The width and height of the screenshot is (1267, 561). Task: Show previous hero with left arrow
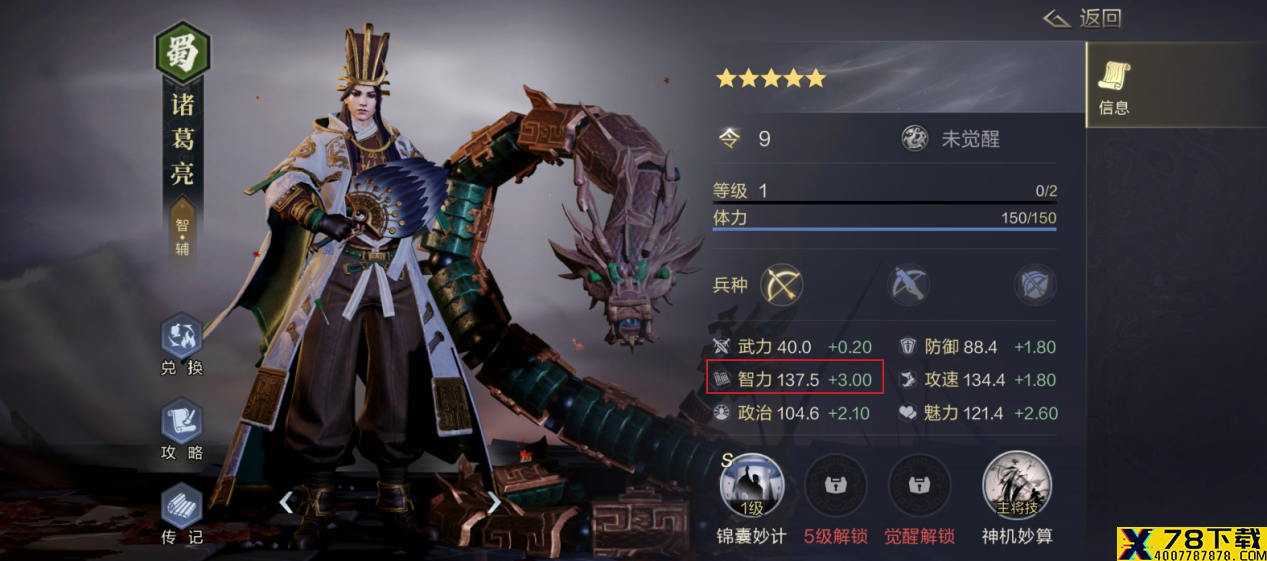click(286, 502)
